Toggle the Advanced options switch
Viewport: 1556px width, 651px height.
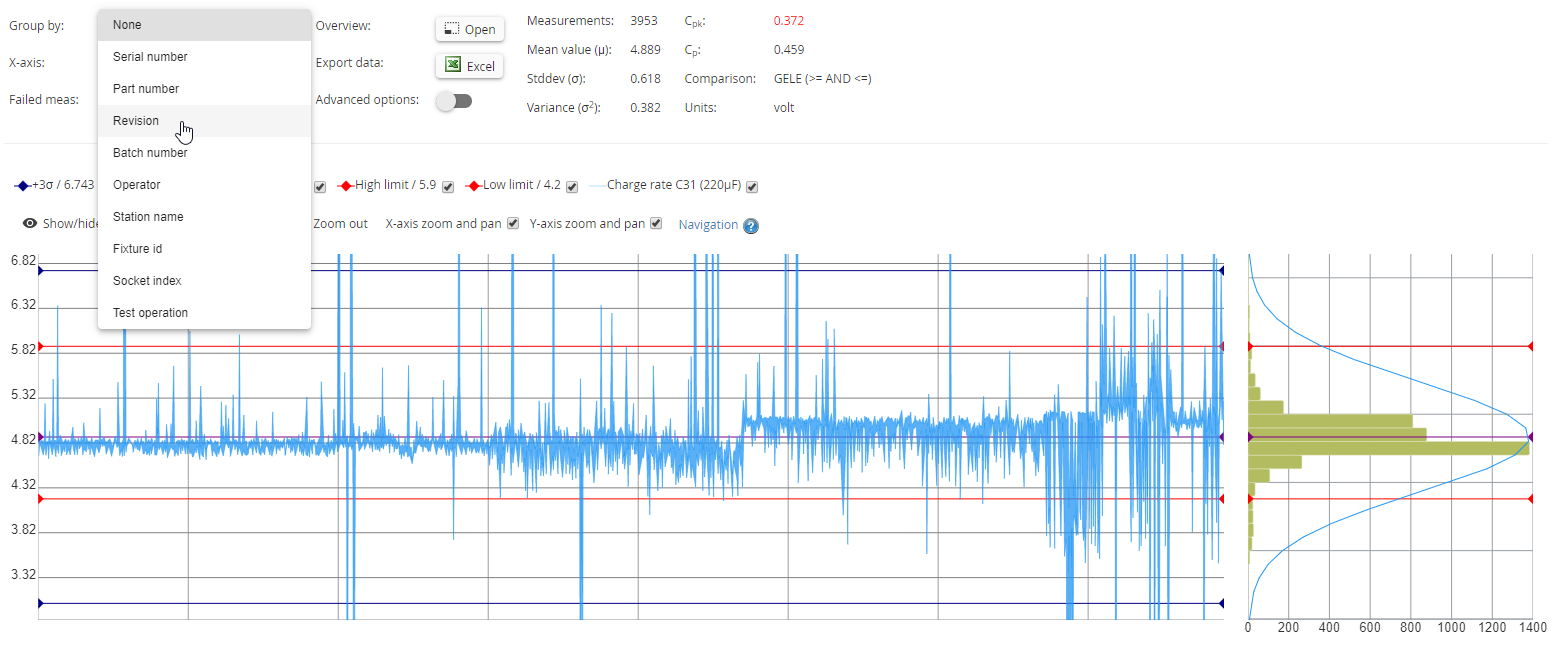[x=454, y=101]
